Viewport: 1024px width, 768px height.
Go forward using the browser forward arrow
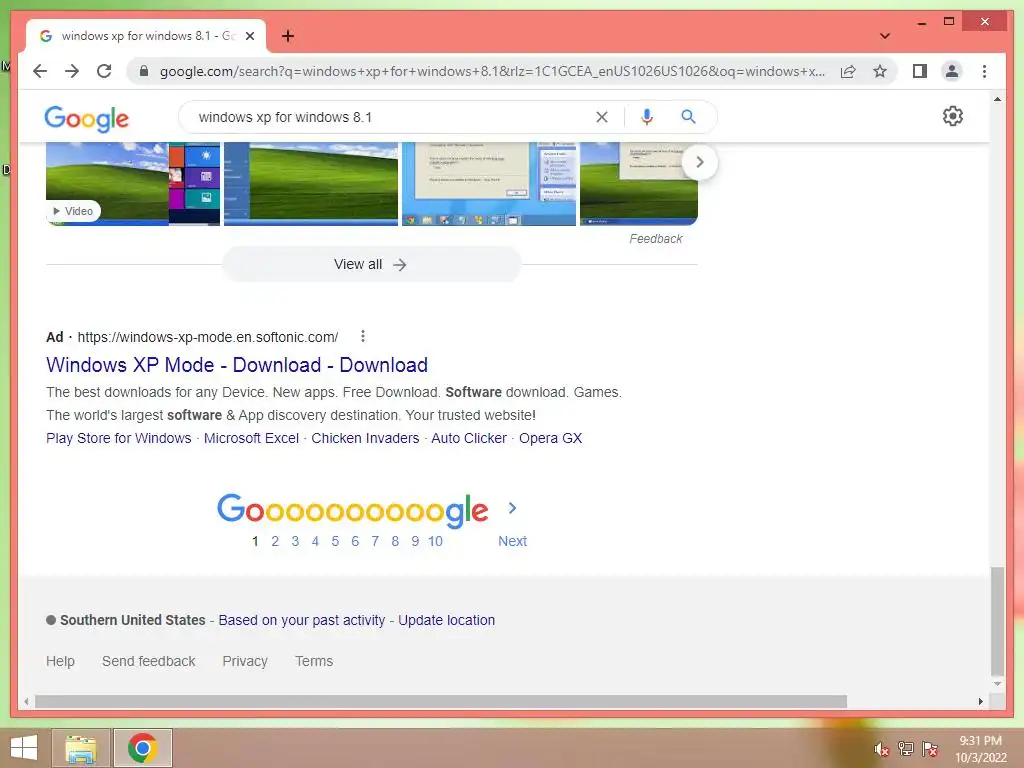(x=72, y=71)
